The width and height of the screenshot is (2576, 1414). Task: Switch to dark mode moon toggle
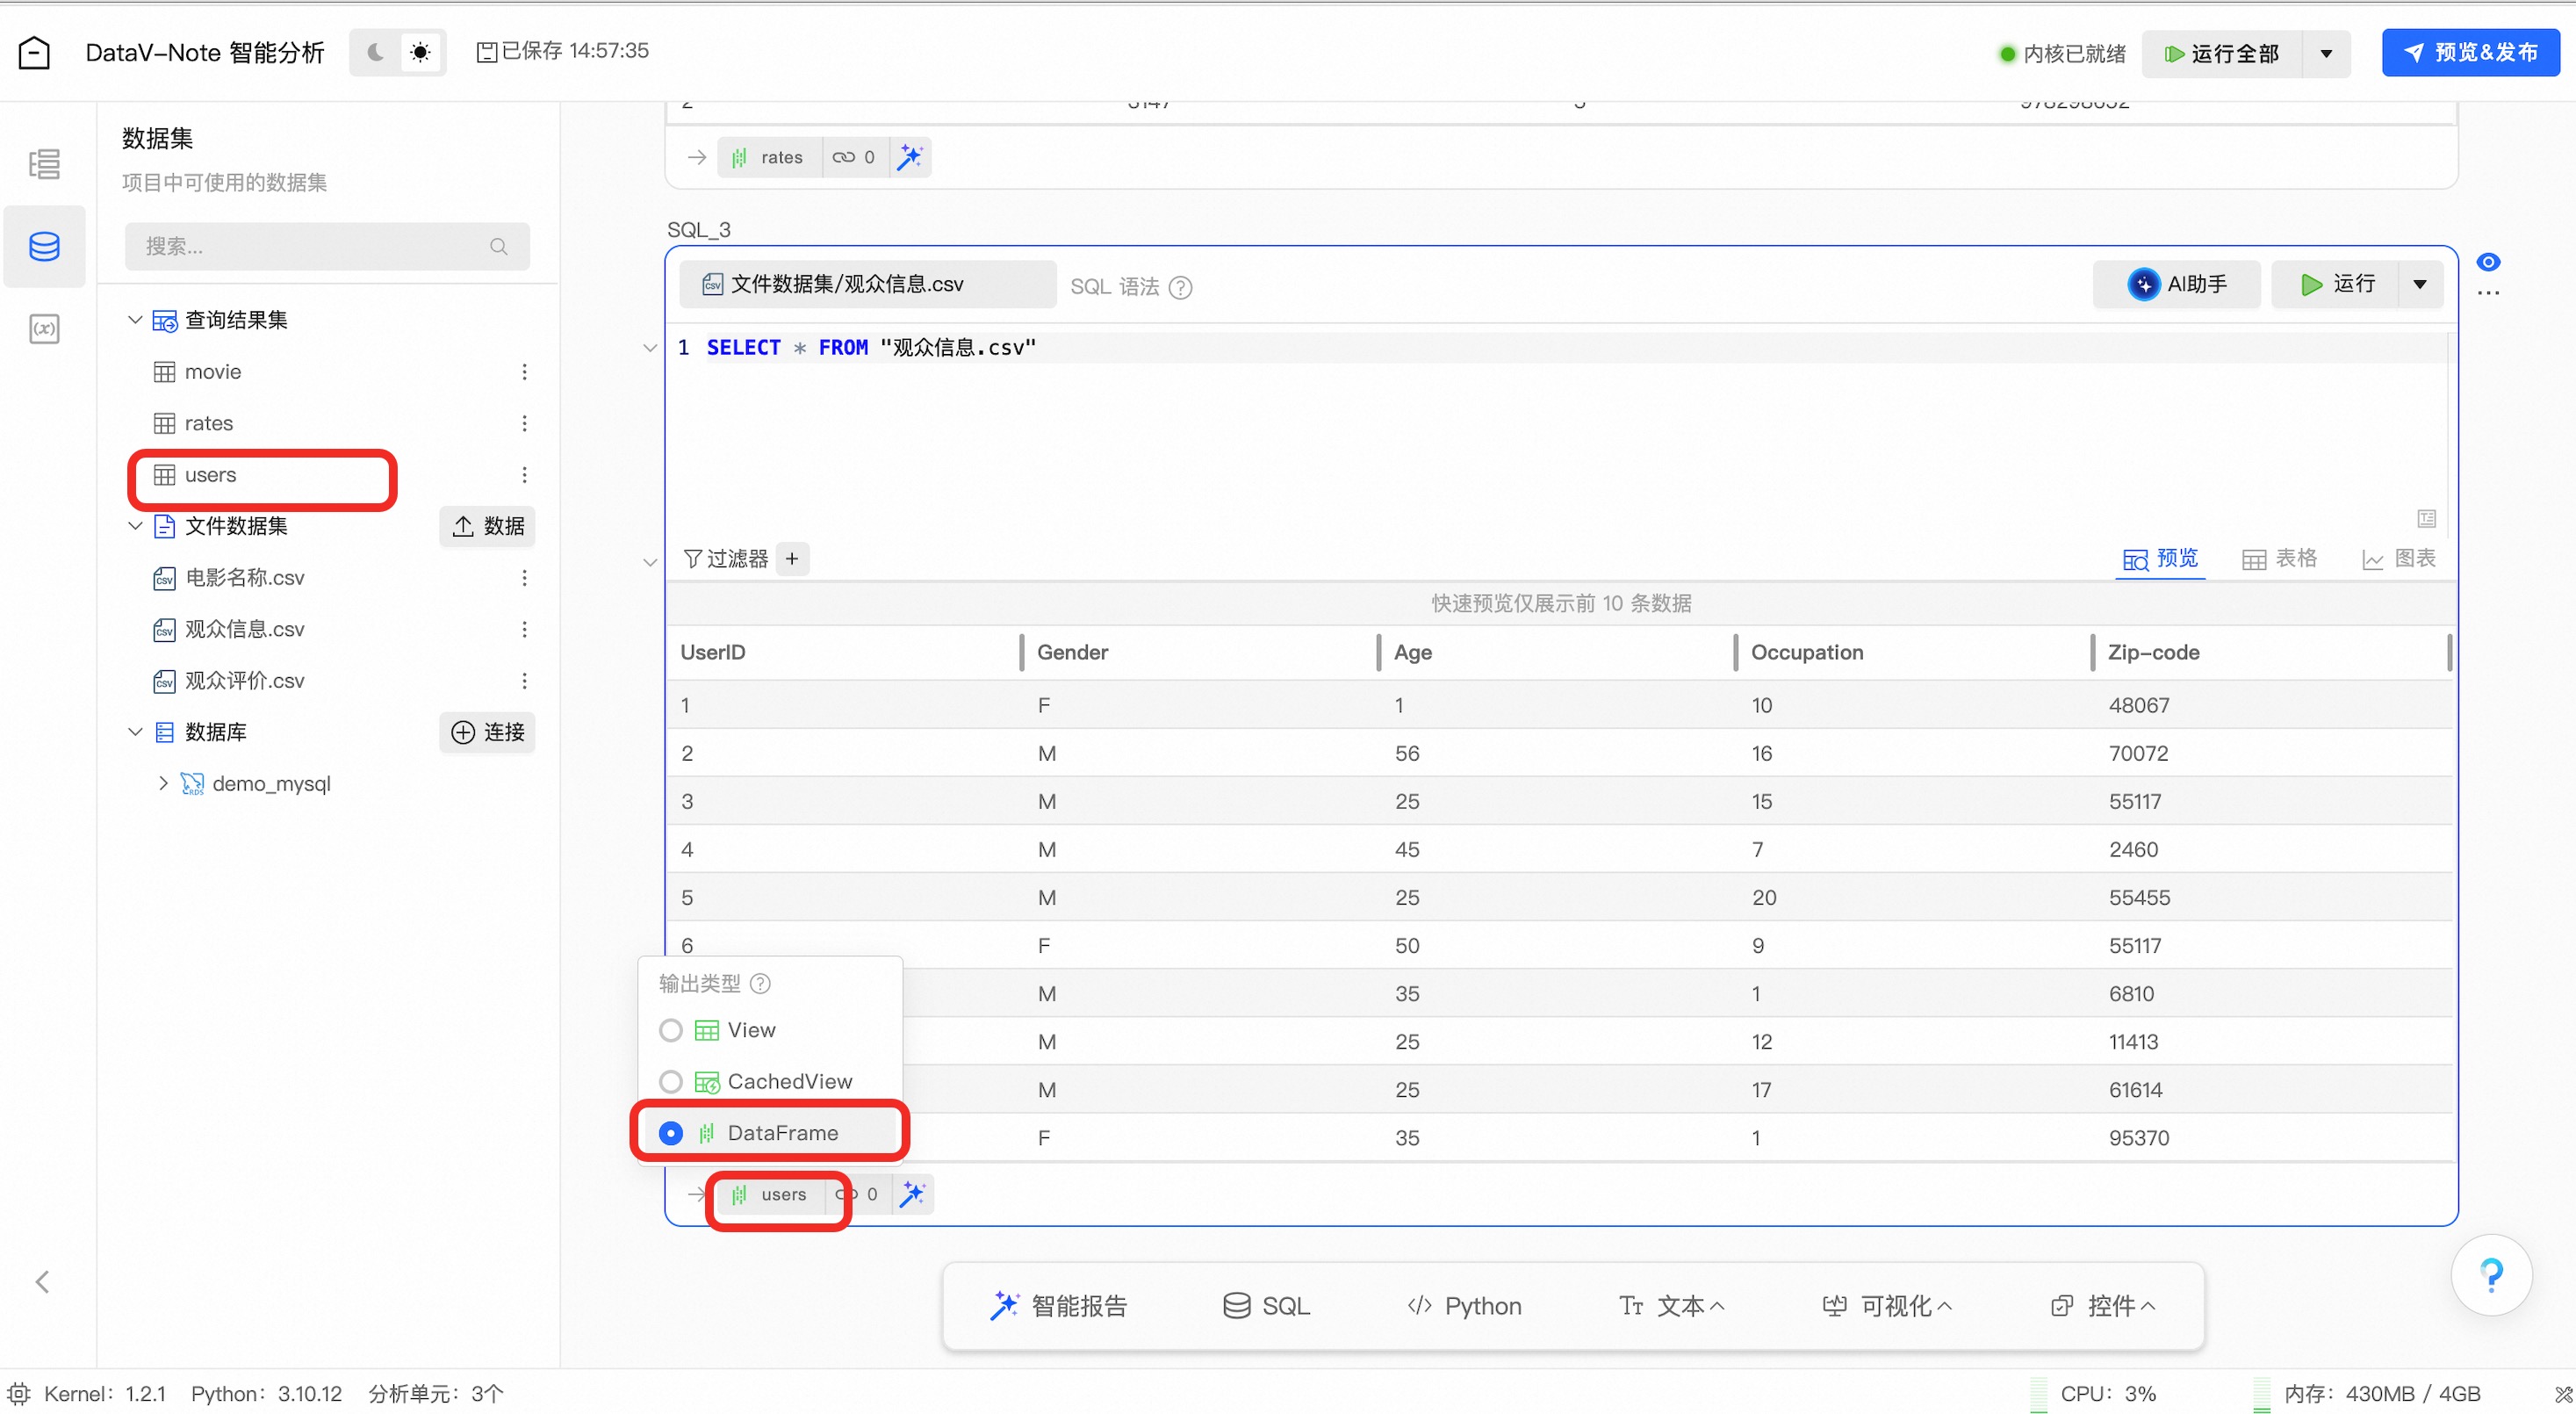click(x=376, y=52)
